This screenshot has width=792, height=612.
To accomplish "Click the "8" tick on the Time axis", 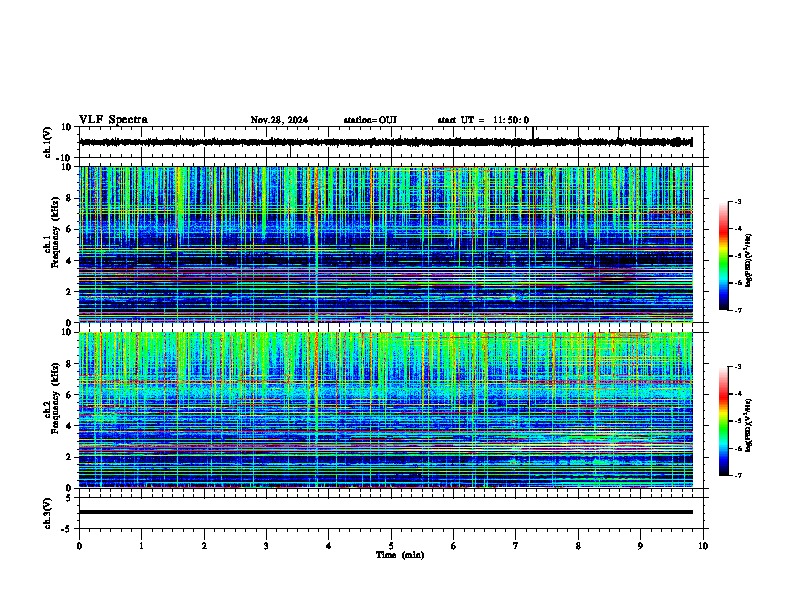I will [578, 546].
